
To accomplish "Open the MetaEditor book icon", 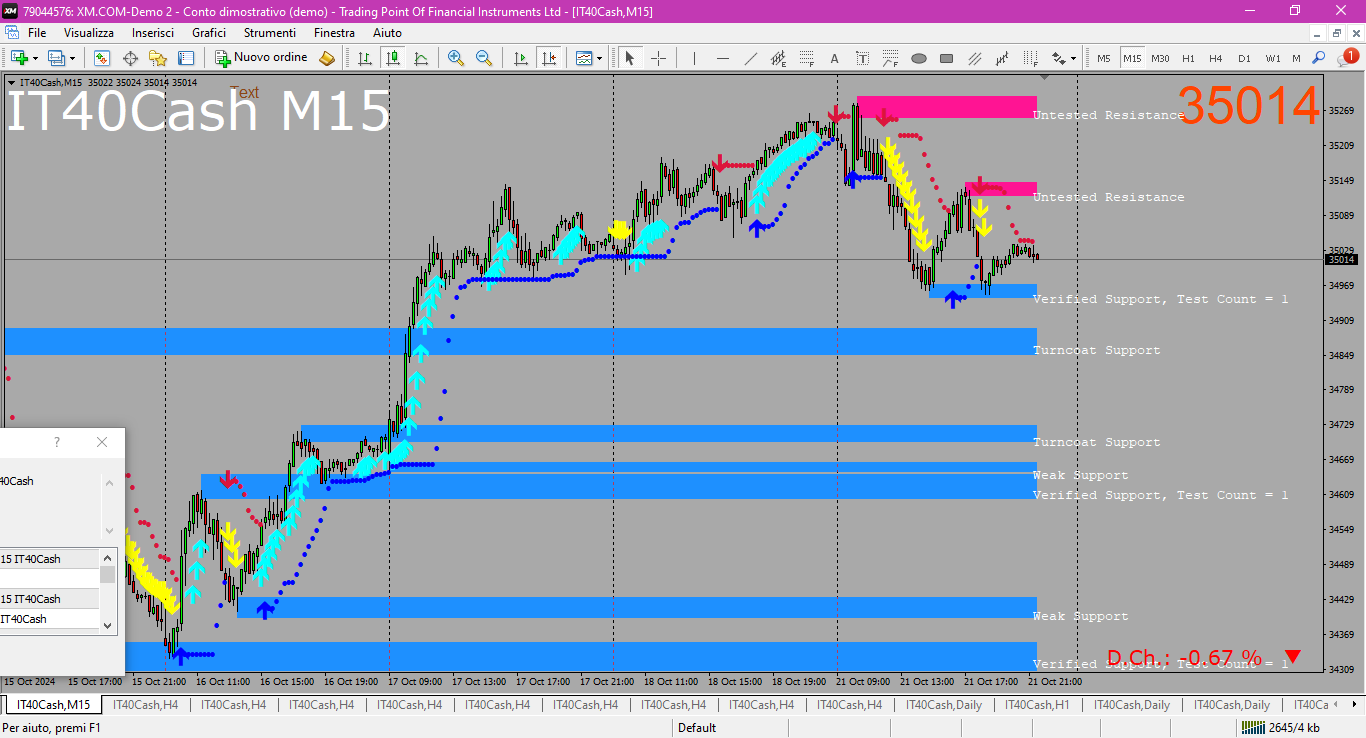I will (x=327, y=58).
